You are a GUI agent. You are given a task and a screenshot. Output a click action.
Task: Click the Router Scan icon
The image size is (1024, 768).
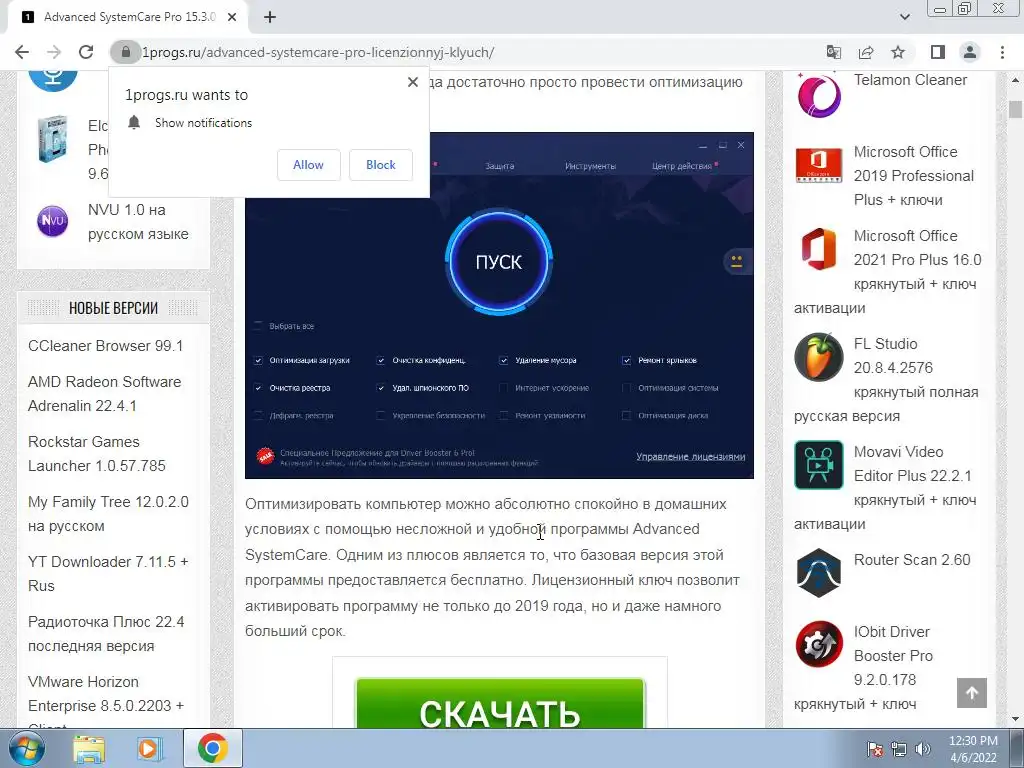coord(819,573)
